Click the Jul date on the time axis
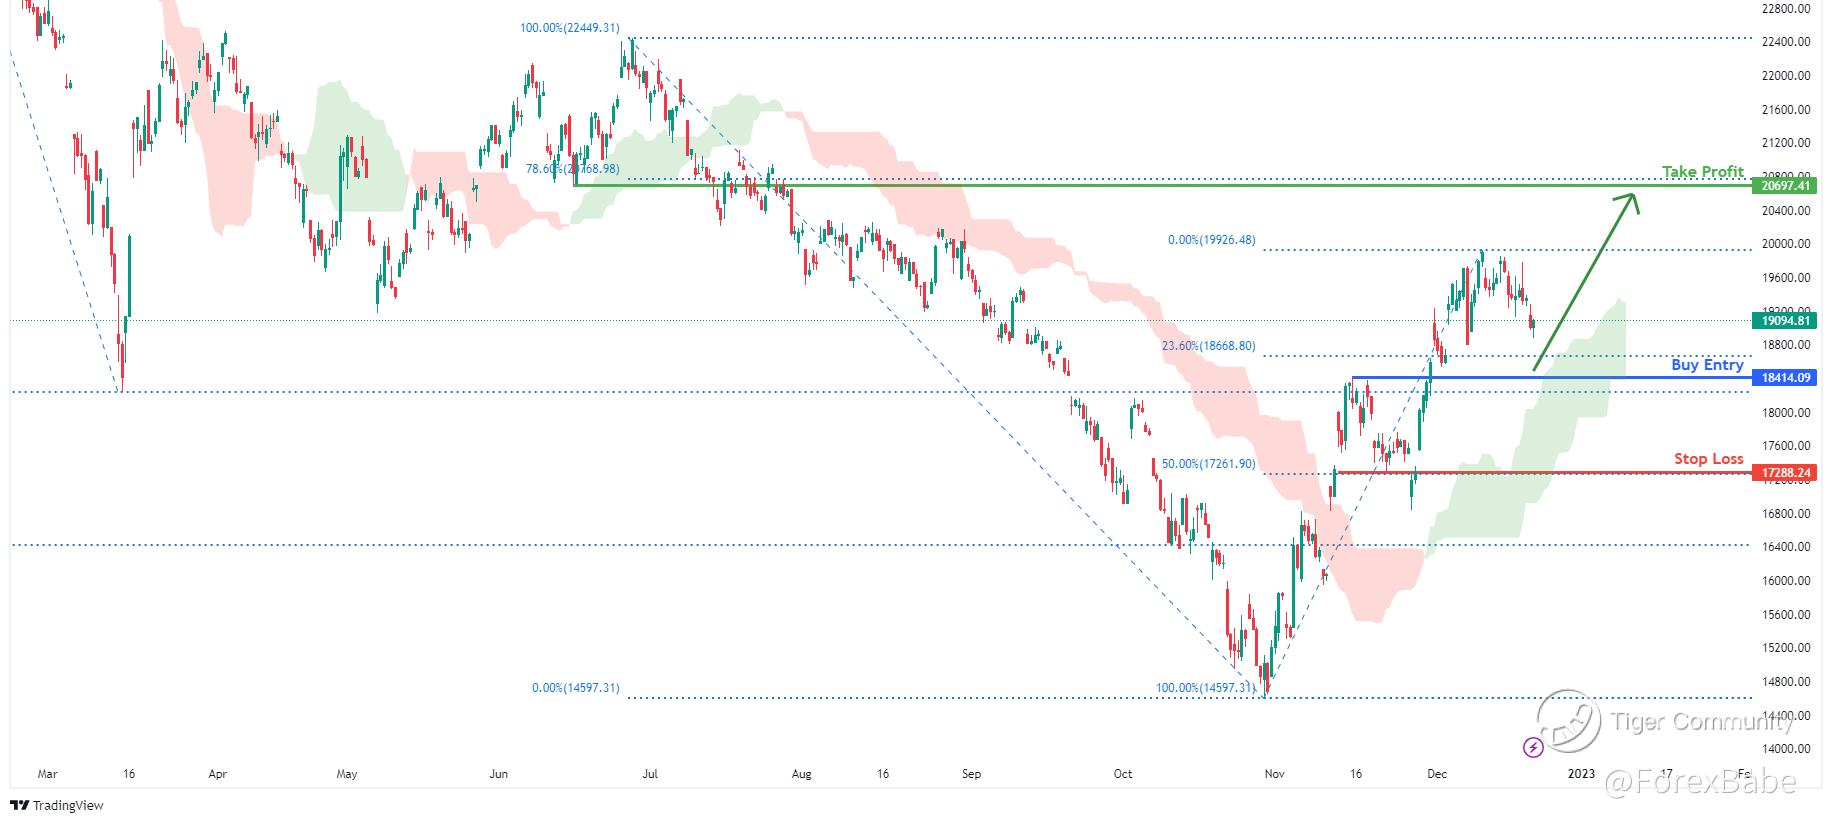The width and height of the screenshot is (1832, 823). 650,774
